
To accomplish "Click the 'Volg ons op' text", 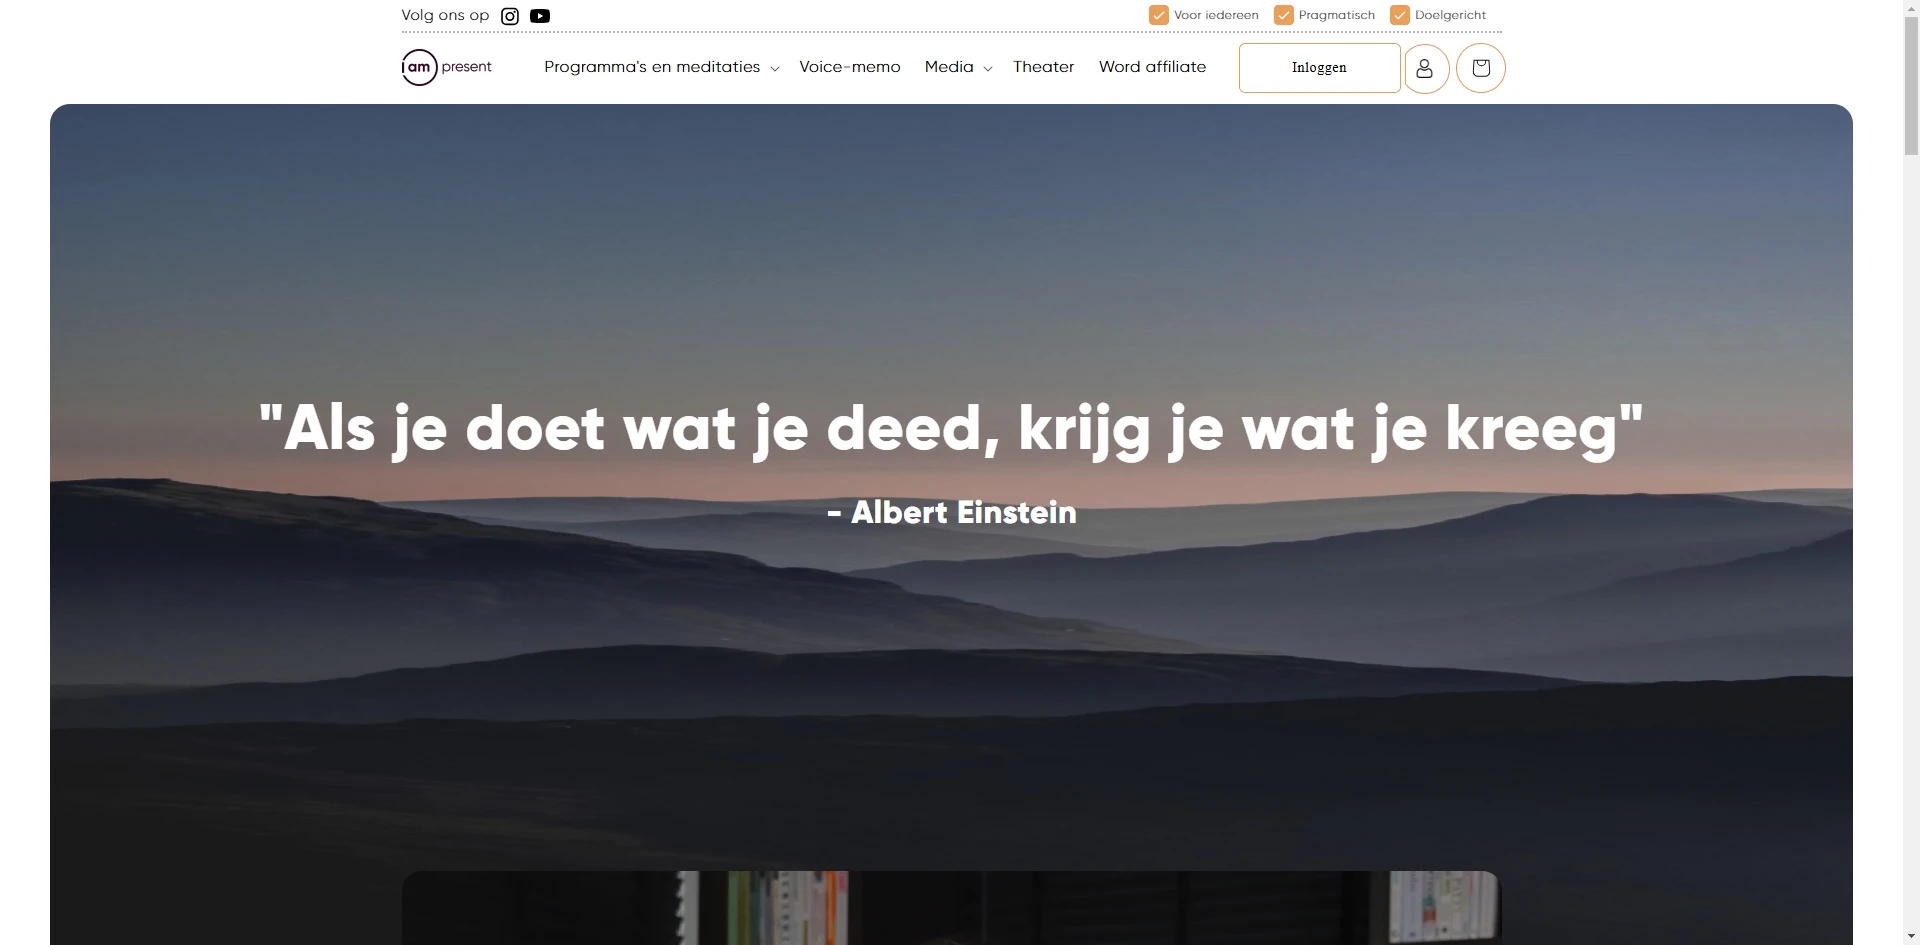I will [x=444, y=16].
